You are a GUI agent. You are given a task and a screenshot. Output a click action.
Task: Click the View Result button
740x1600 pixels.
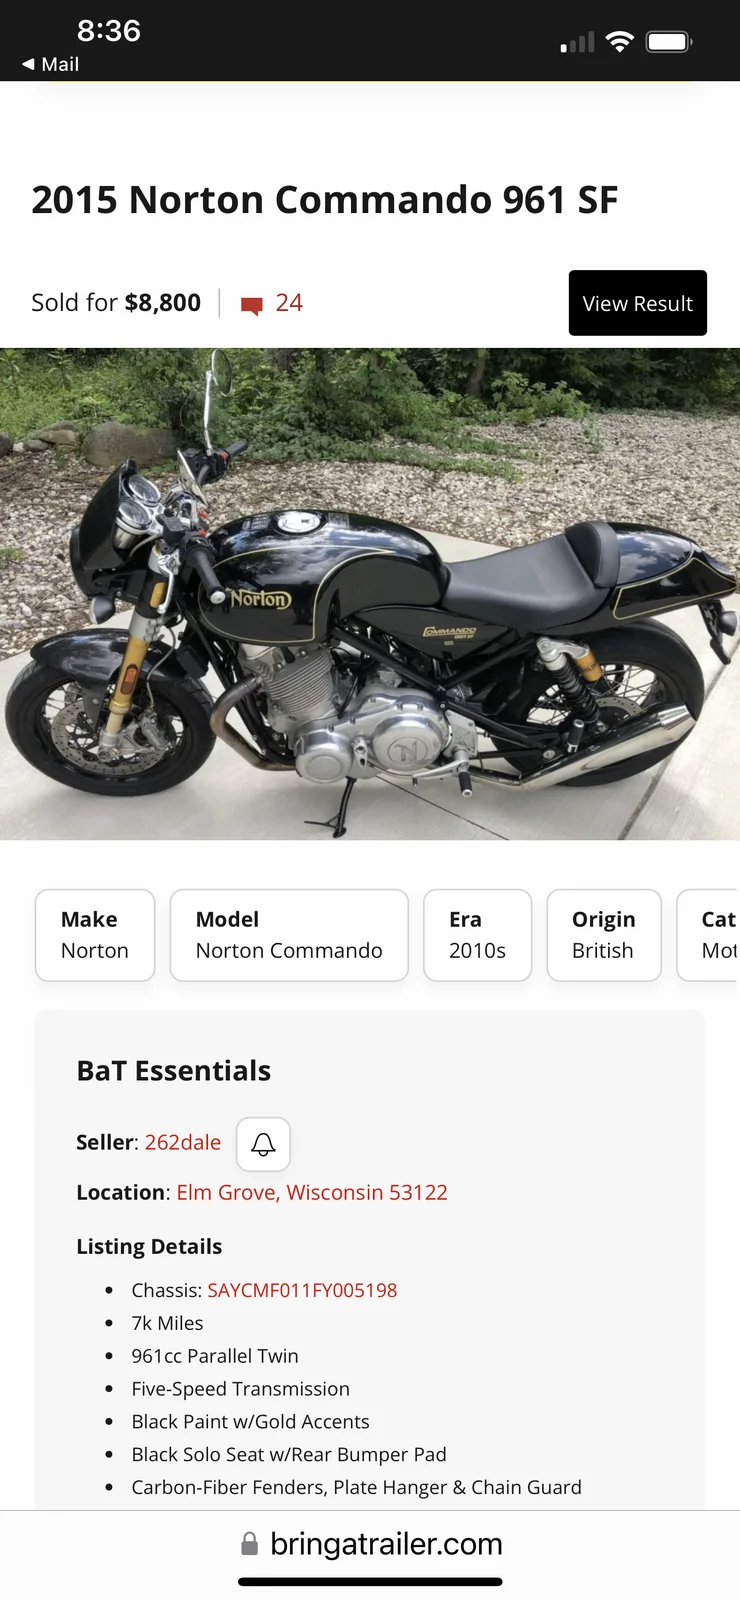[x=638, y=303]
